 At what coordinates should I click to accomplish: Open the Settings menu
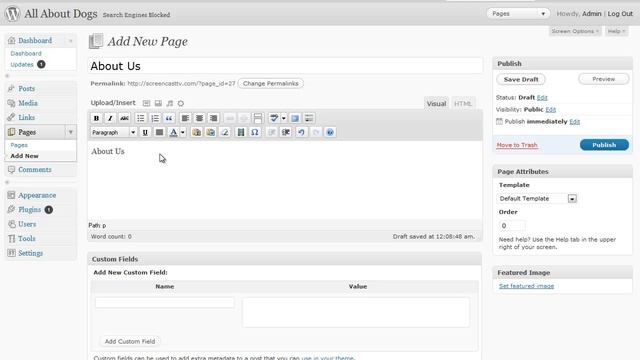(x=30, y=253)
